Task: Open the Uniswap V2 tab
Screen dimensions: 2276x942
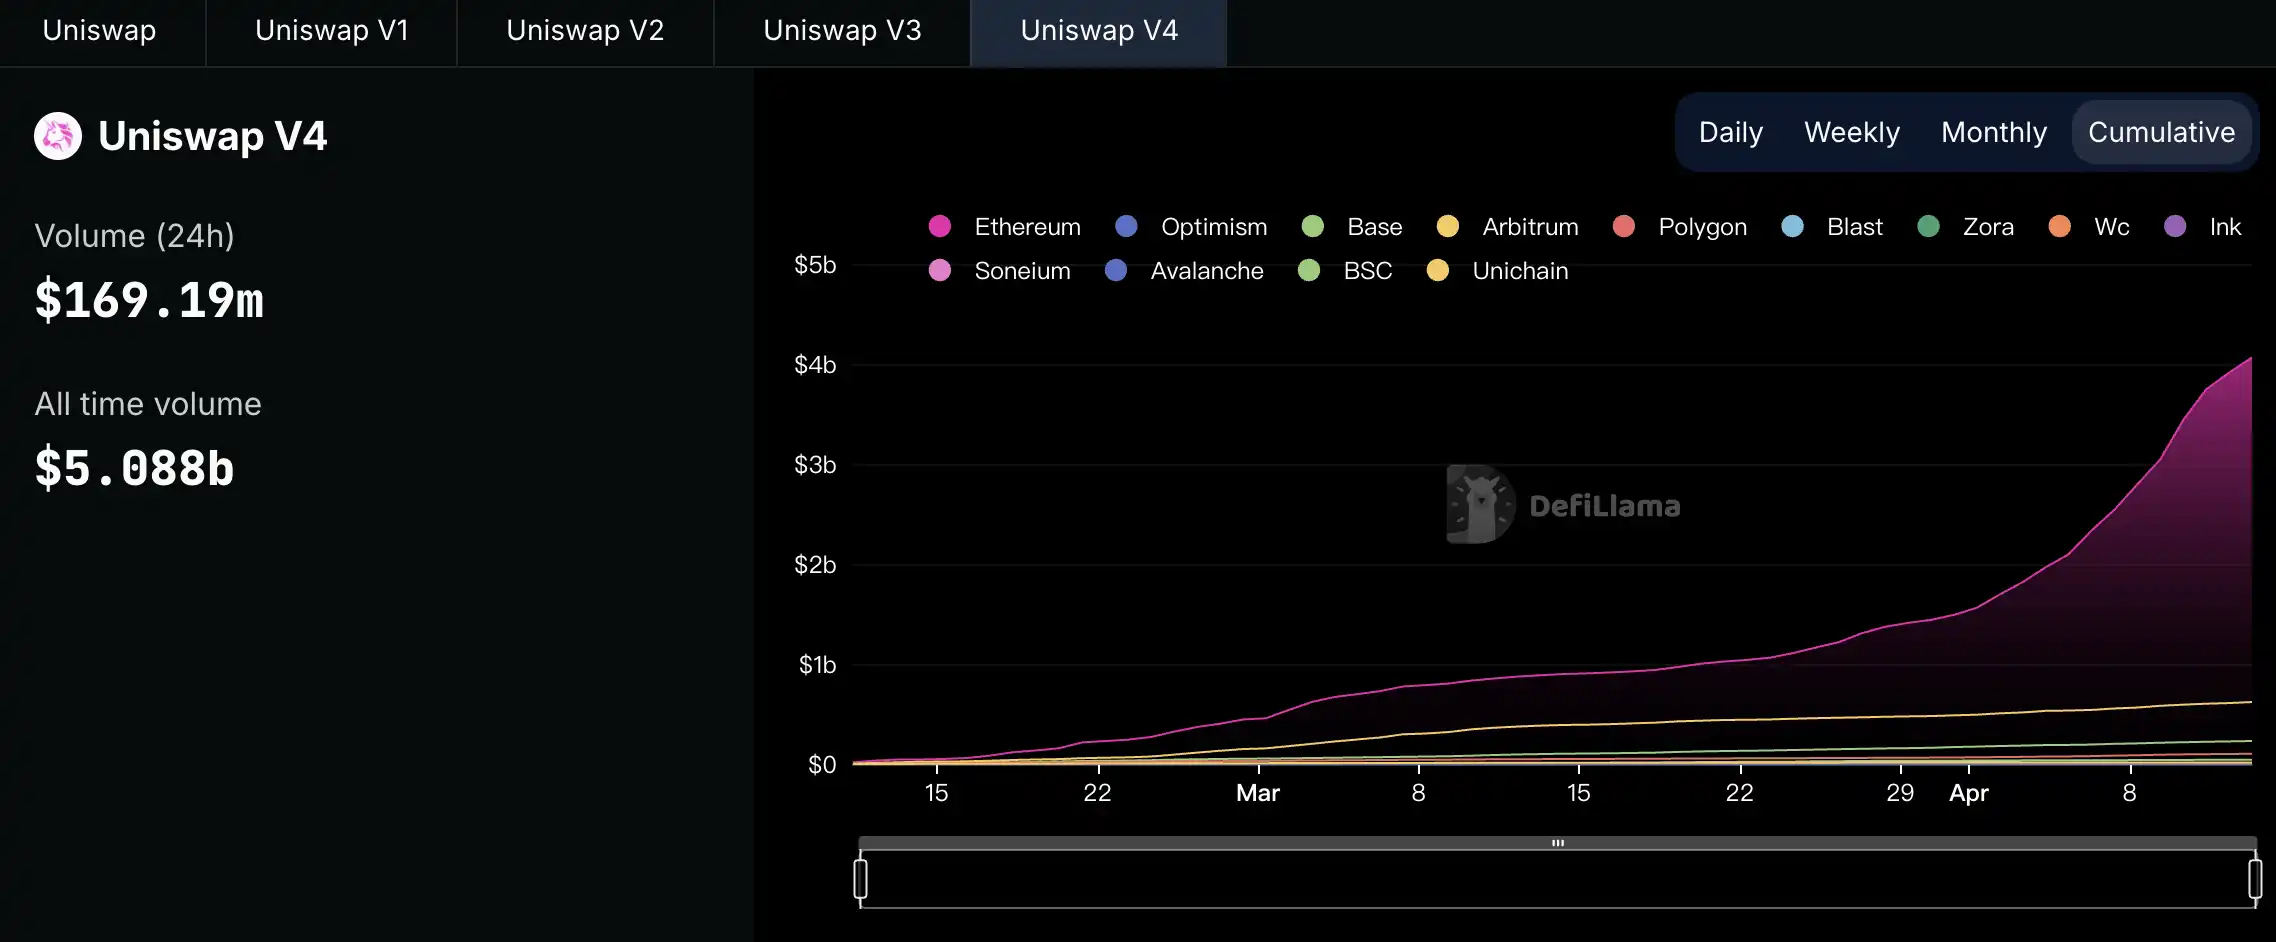Action: [x=585, y=31]
